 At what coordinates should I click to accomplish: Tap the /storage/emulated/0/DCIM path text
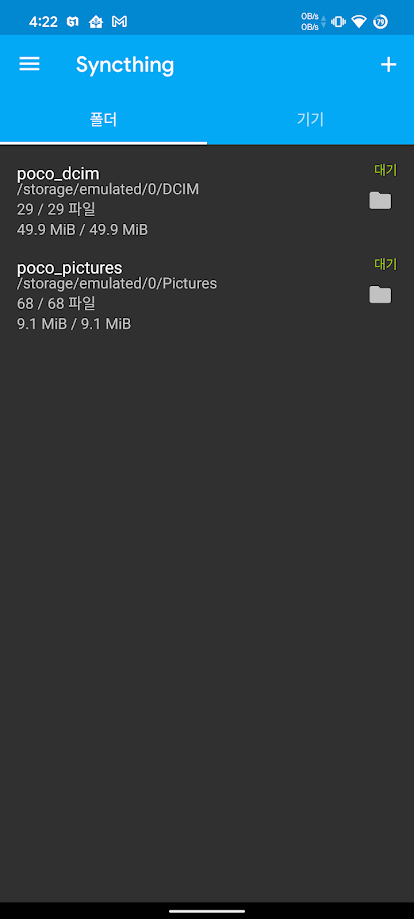(x=108, y=189)
